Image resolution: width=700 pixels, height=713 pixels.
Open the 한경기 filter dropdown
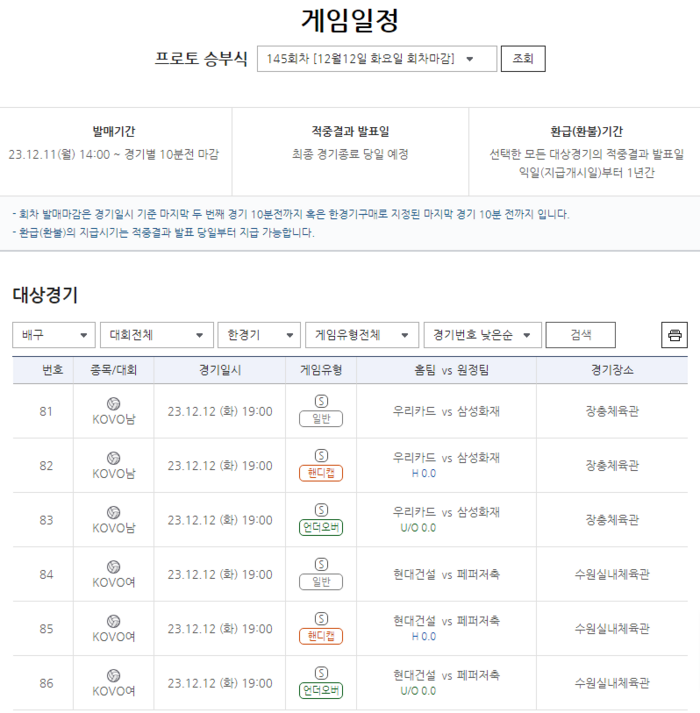[260, 335]
